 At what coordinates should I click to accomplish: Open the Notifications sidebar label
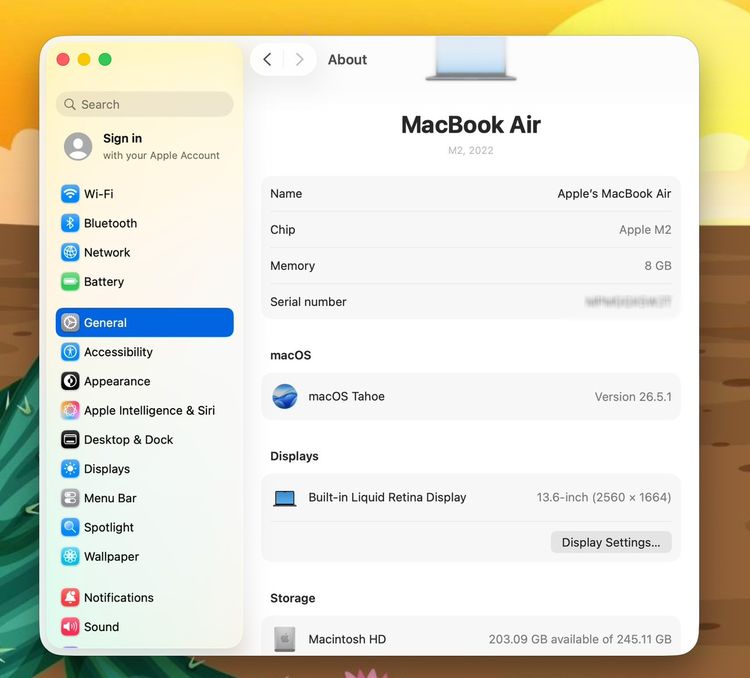tap(119, 597)
